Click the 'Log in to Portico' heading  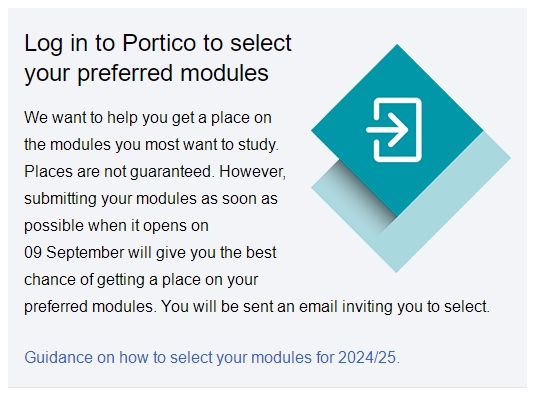coord(158,43)
